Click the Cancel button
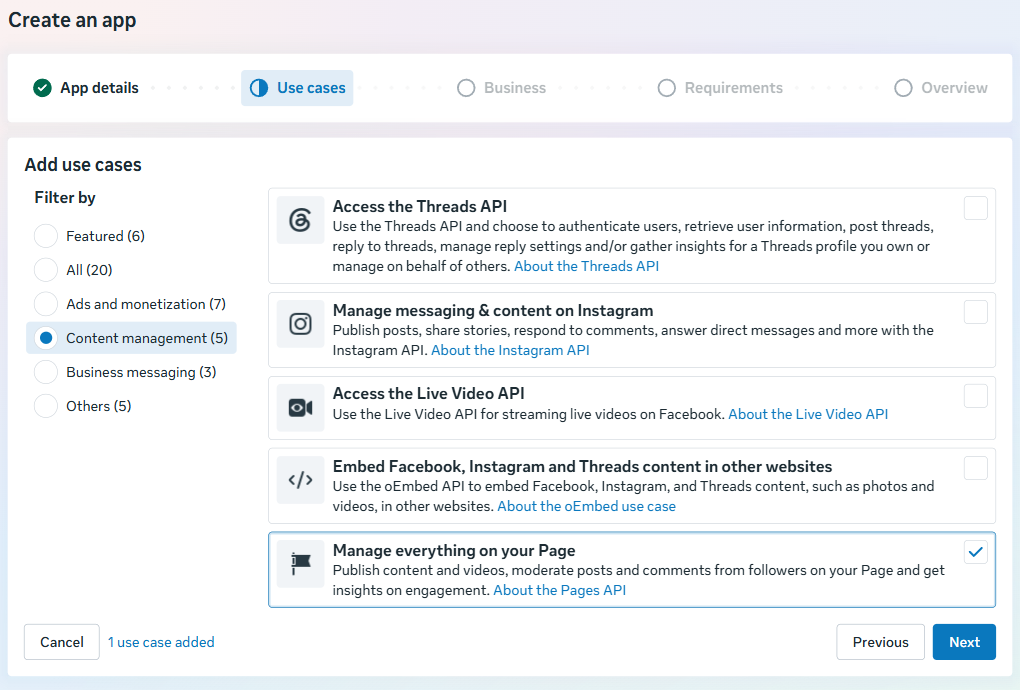1020x690 pixels. point(62,642)
